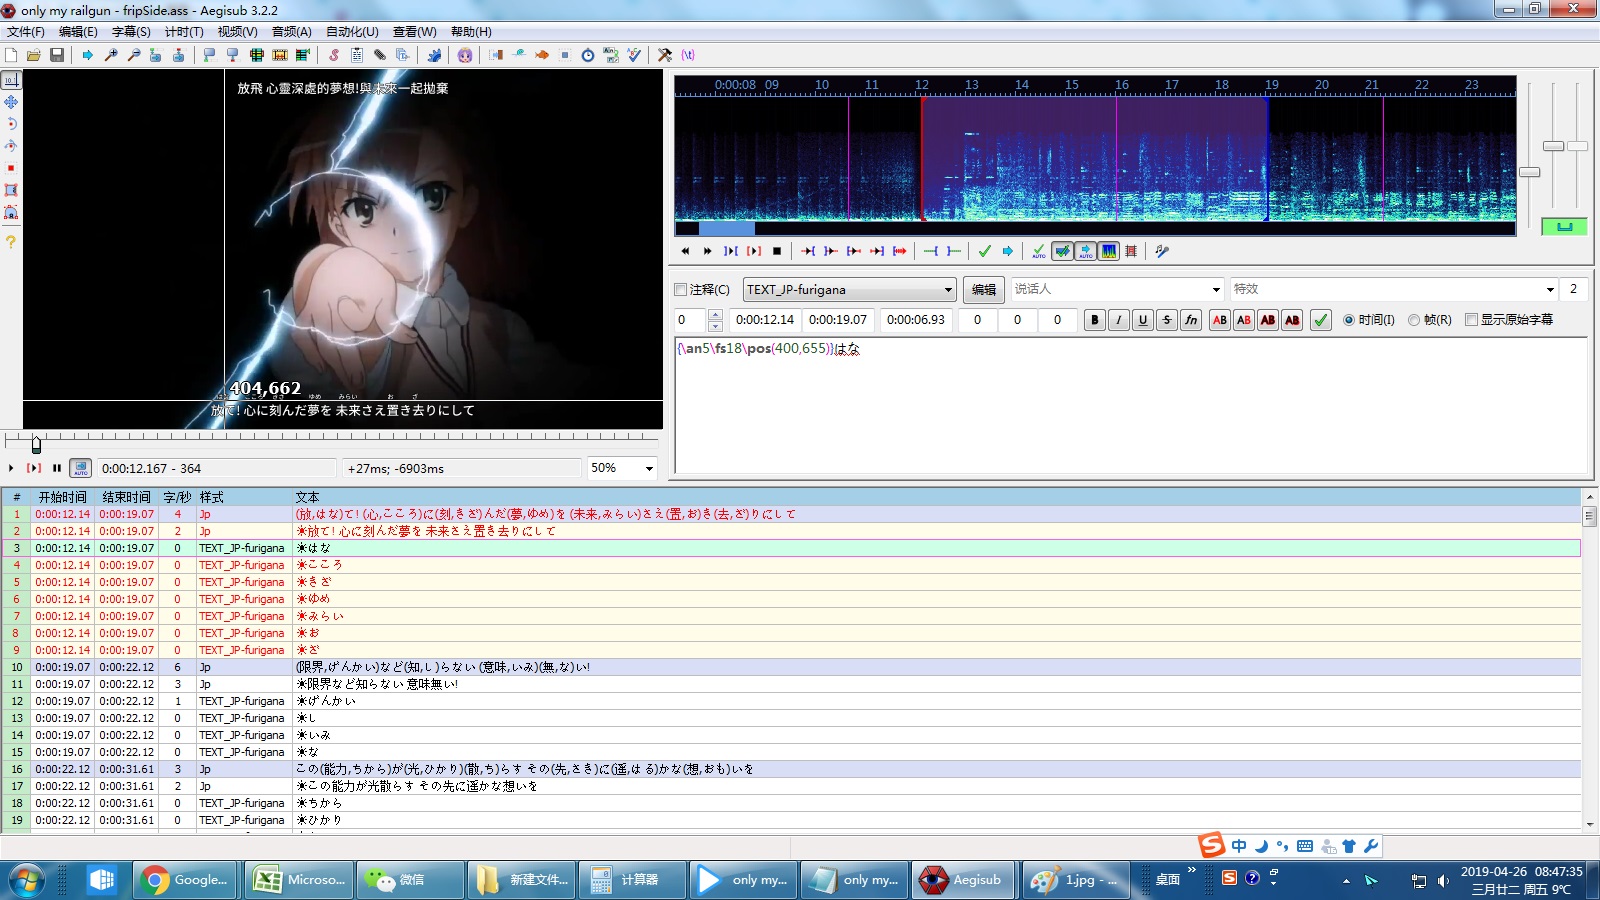Image resolution: width=1600 pixels, height=900 pixels.
Task: Commit the line with checkmark near AB buttons
Action: 1321,320
